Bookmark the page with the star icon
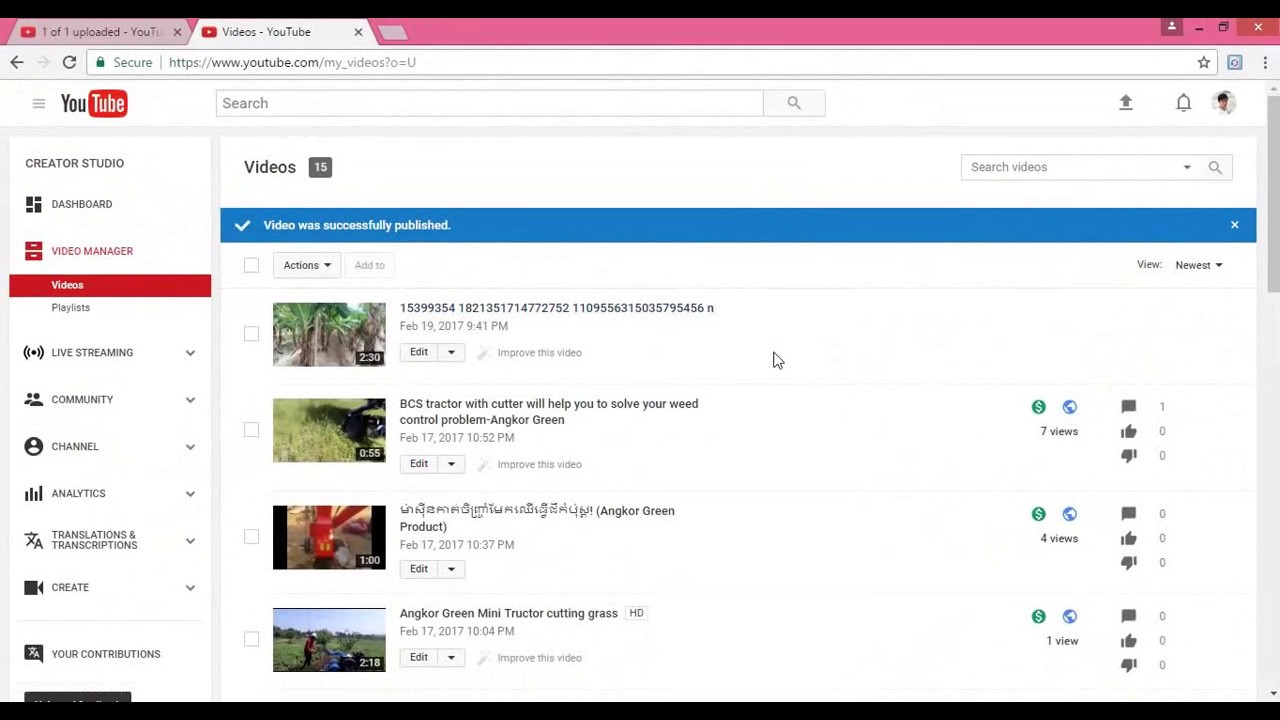The height and width of the screenshot is (720, 1280). [1204, 62]
